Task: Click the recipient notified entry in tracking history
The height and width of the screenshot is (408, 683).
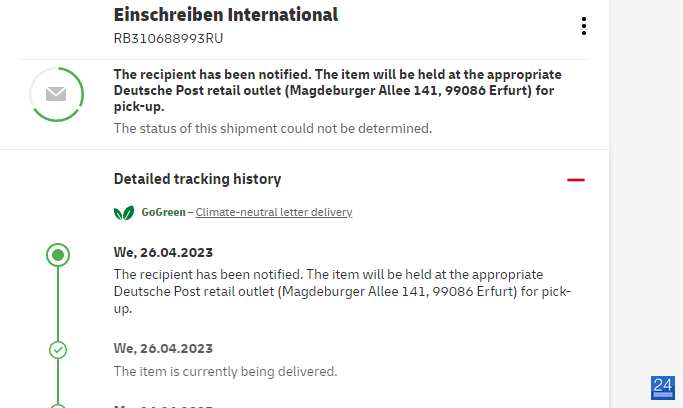Action: click(342, 291)
